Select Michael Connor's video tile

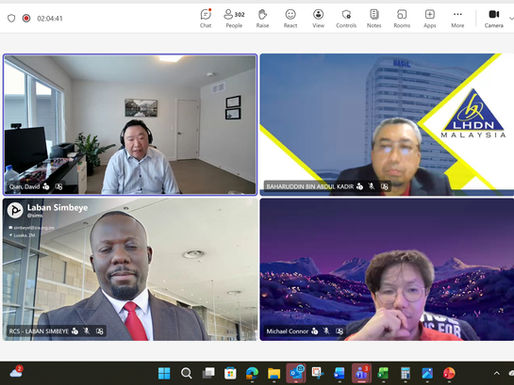[387, 269]
